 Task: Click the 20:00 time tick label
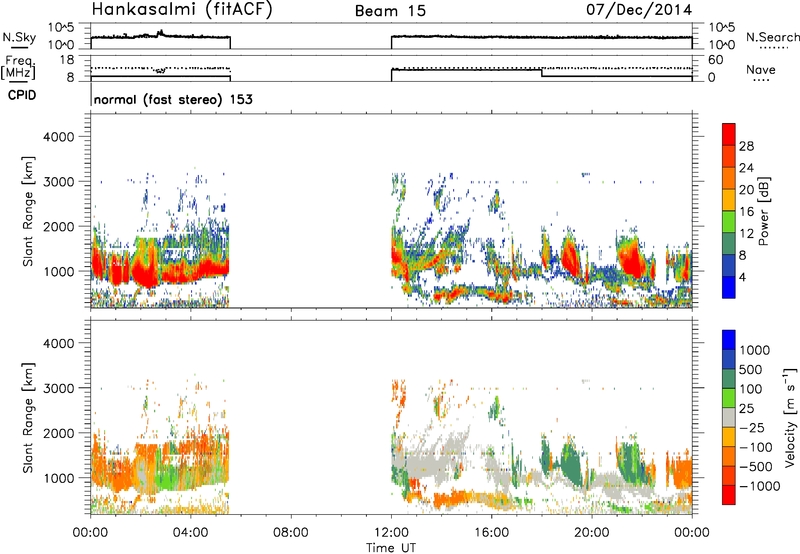click(x=592, y=533)
